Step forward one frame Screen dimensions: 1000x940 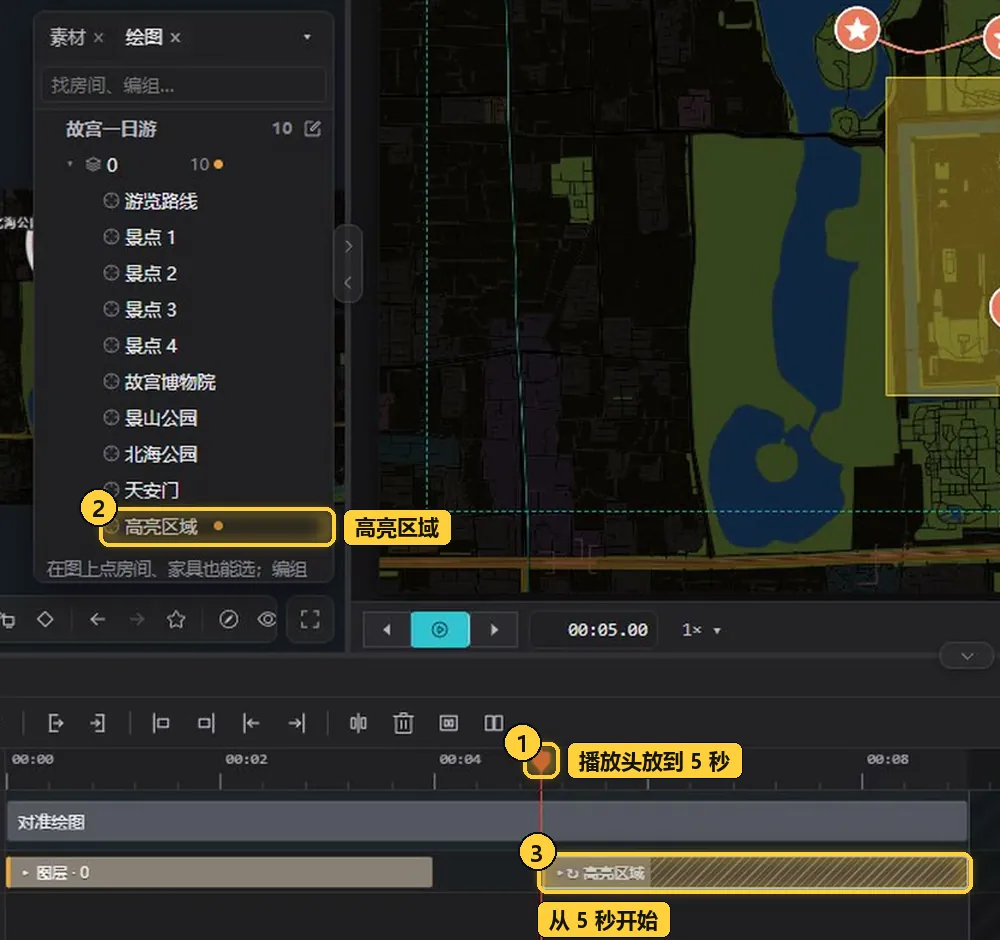point(494,630)
